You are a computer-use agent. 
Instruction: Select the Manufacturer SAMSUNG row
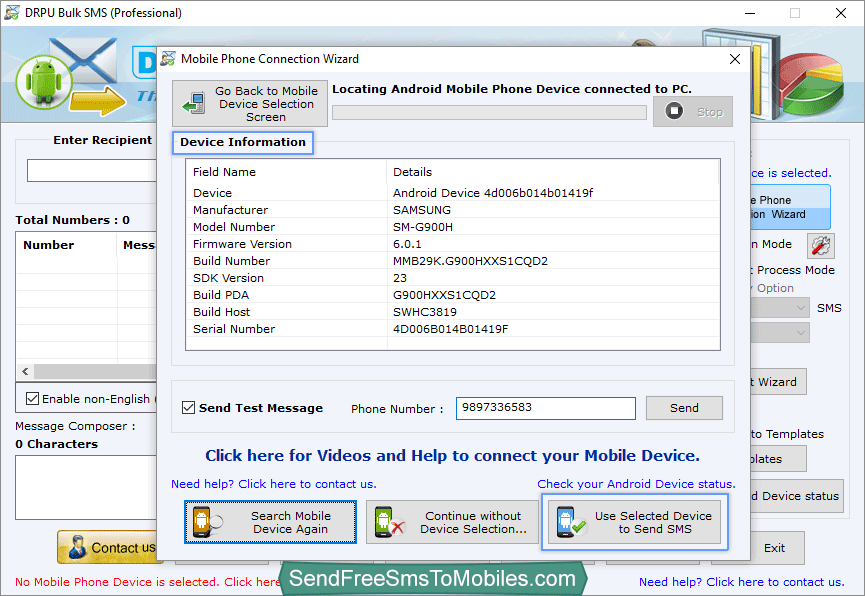click(452, 210)
